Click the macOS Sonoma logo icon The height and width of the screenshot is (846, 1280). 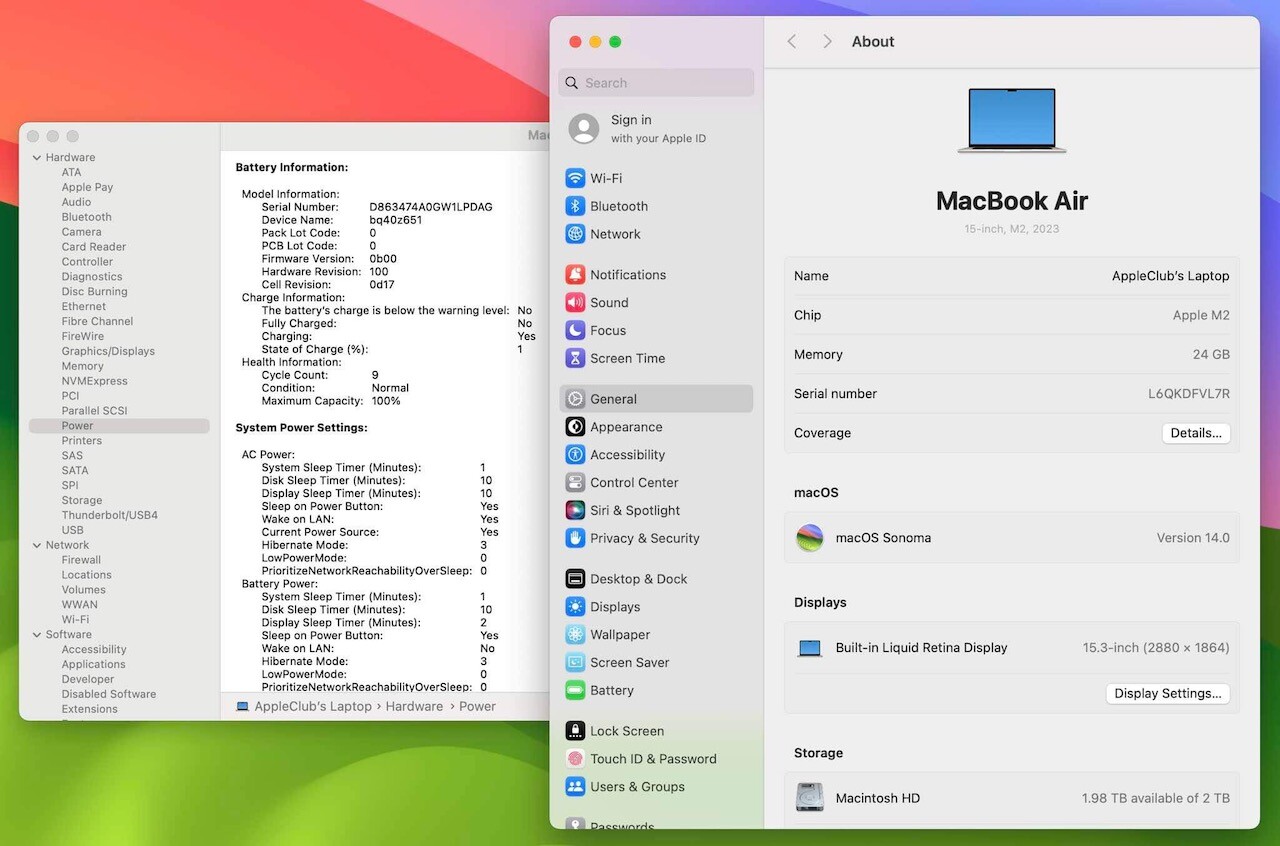coord(810,538)
